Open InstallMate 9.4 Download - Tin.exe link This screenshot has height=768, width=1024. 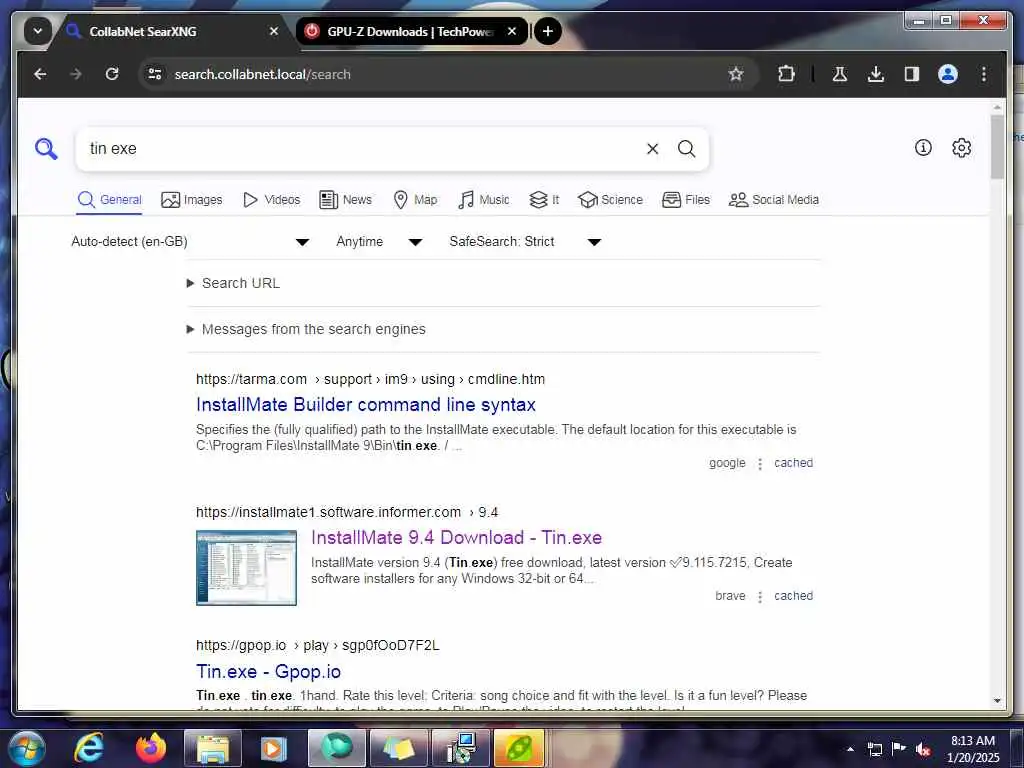click(456, 537)
